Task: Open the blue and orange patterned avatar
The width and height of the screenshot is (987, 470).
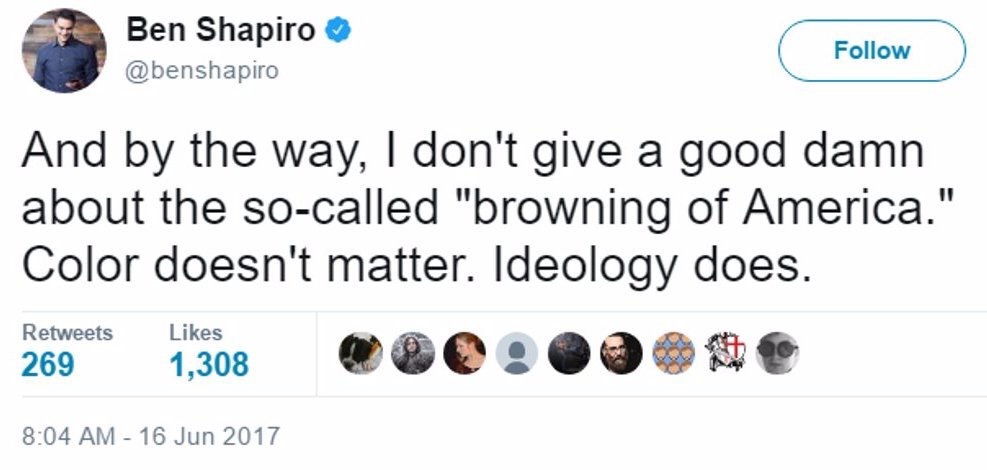Action: [x=674, y=353]
